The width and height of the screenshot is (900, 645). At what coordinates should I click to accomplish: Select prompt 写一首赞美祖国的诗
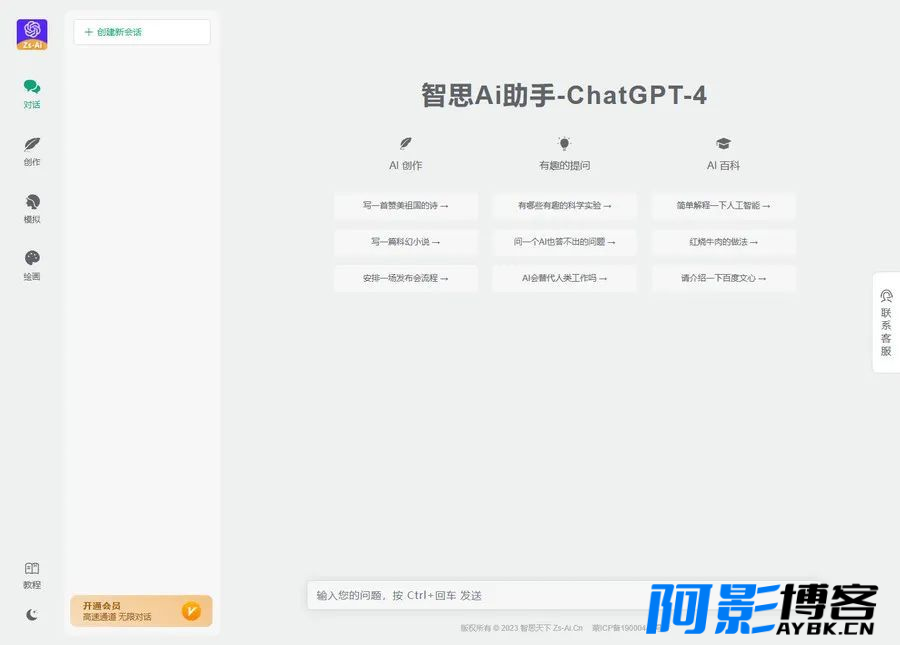406,205
